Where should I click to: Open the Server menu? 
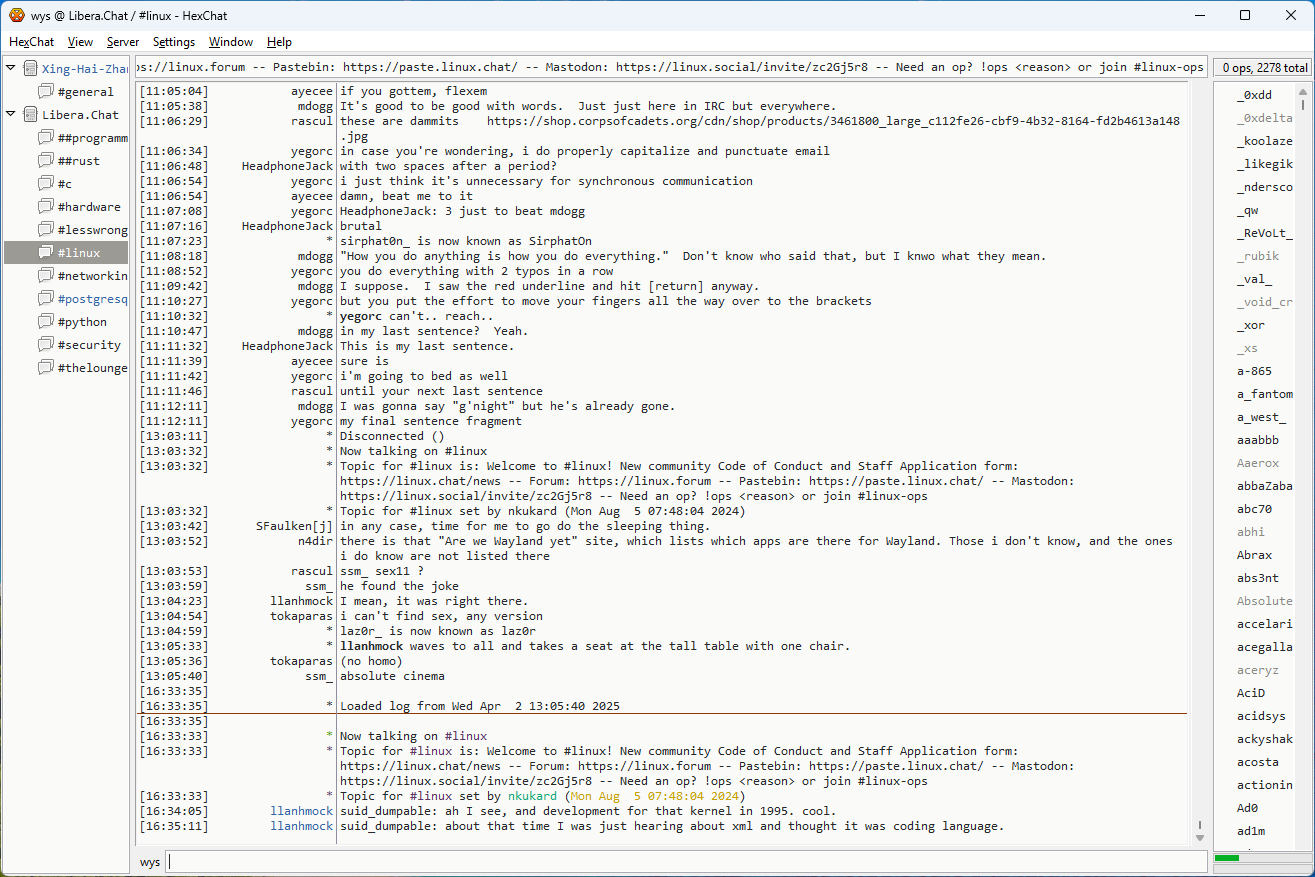[123, 42]
